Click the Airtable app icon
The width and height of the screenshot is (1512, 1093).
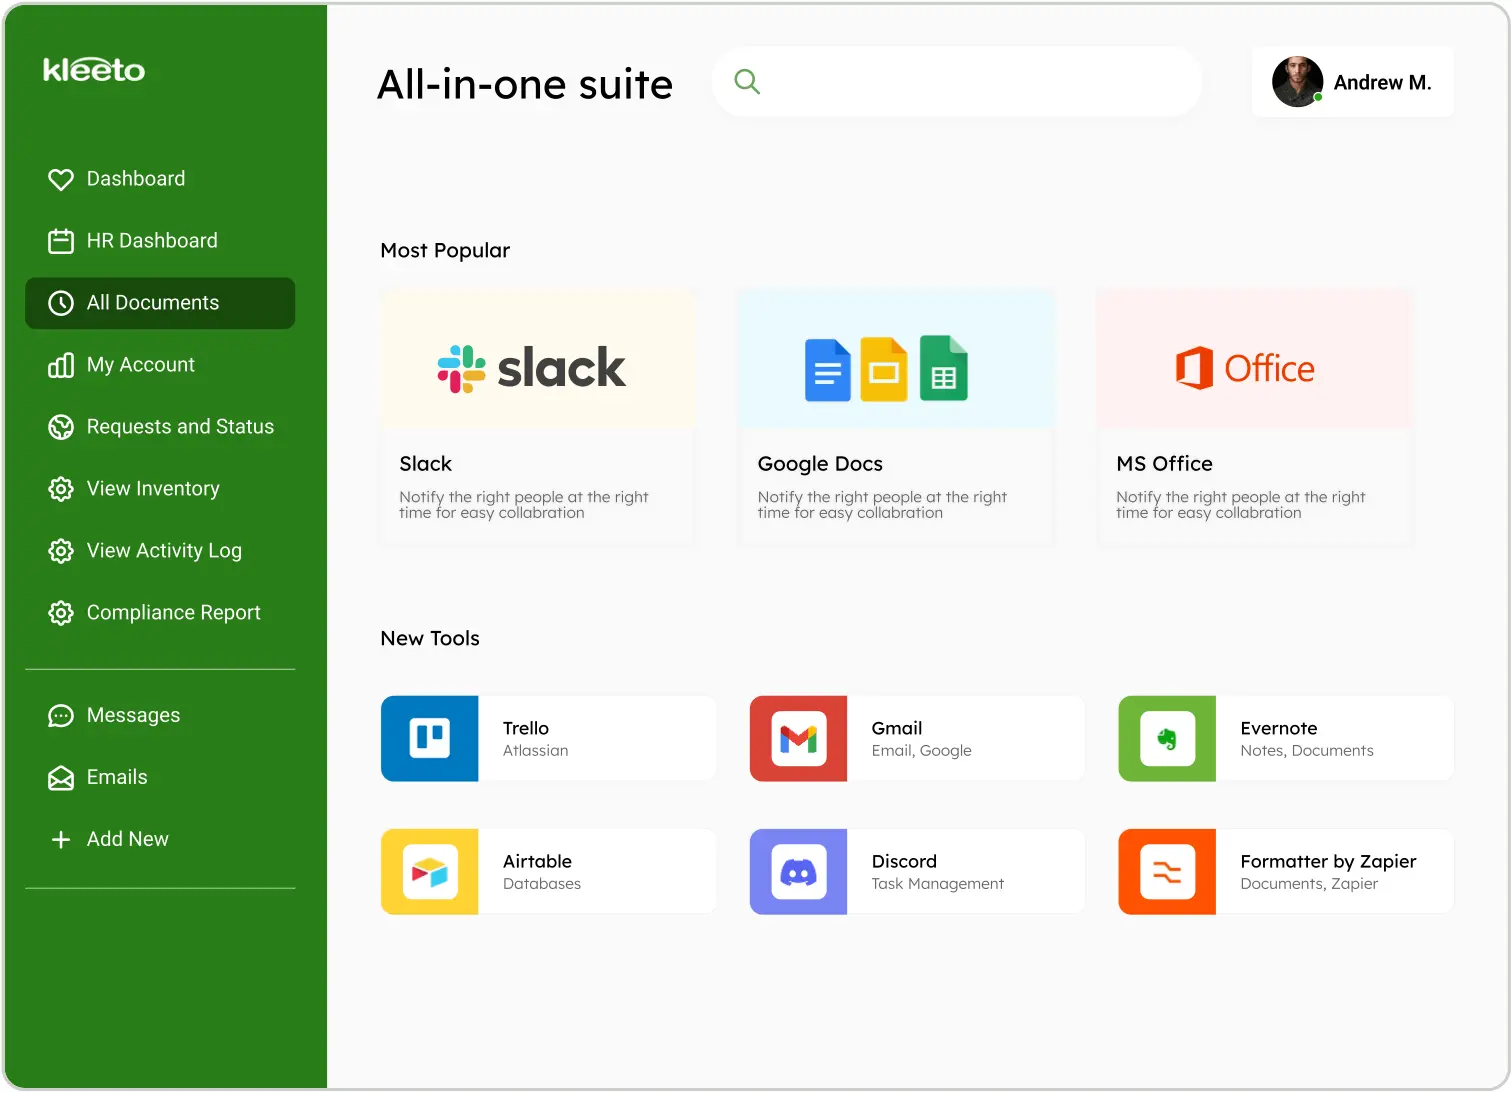pos(430,871)
